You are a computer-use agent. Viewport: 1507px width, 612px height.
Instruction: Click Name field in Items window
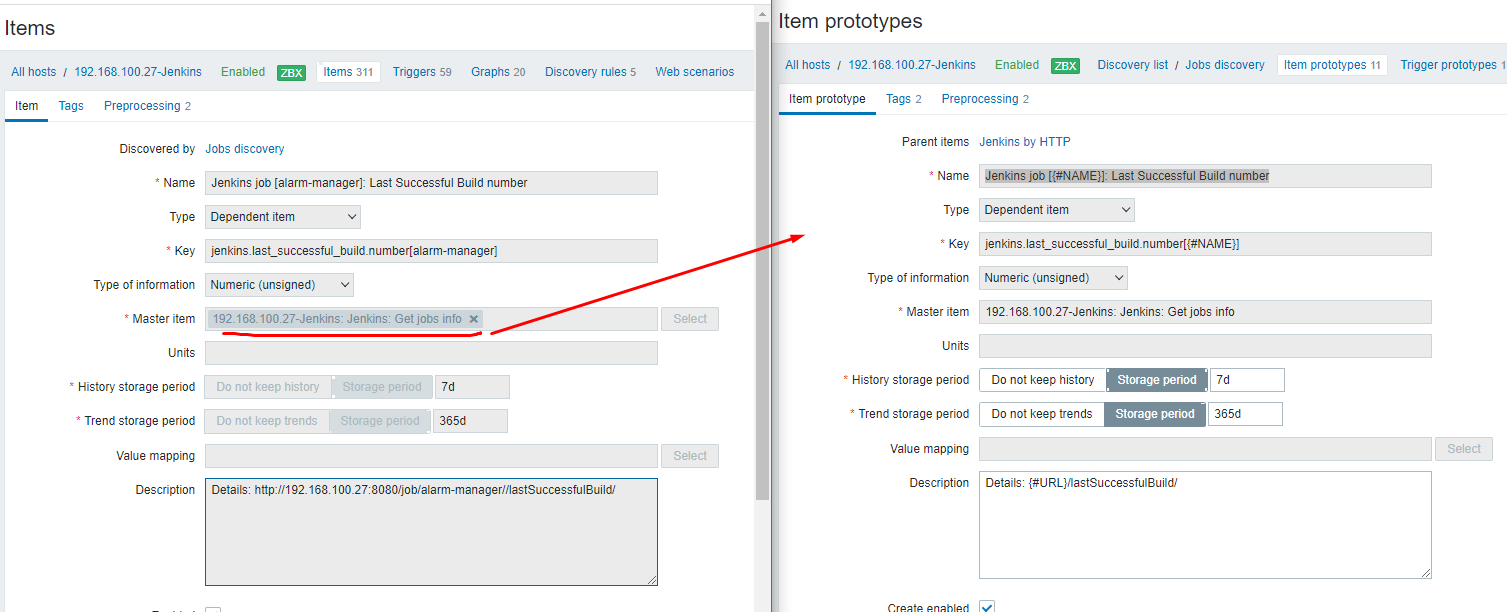431,183
